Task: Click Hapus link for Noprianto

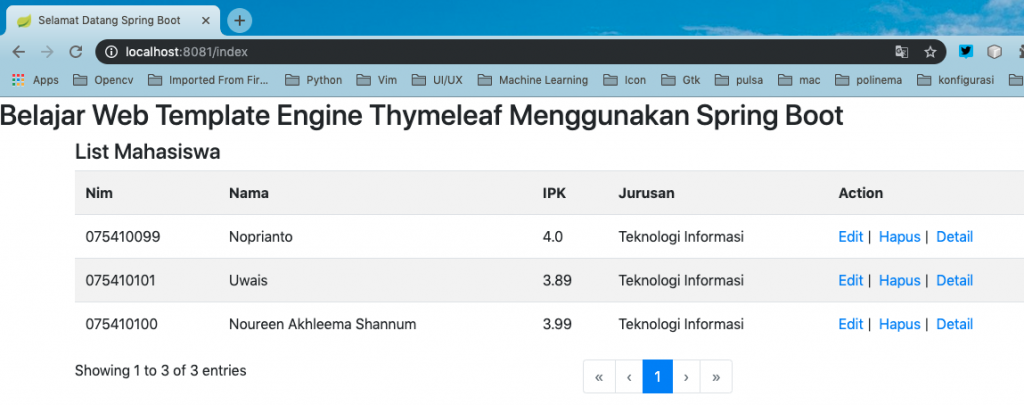Action: click(x=899, y=237)
